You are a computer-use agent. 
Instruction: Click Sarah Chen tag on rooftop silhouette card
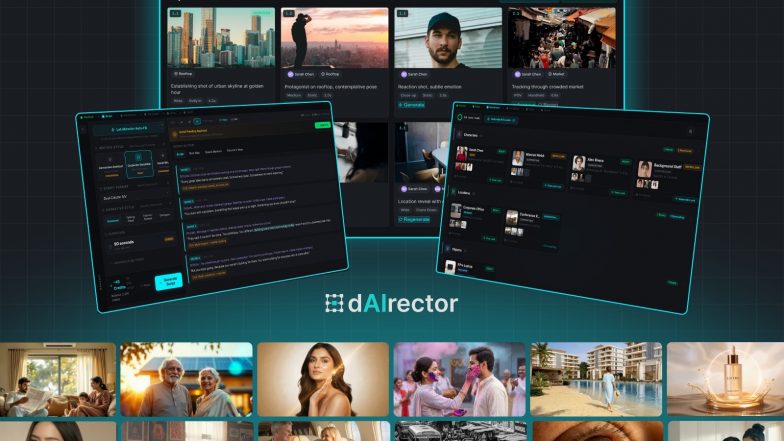[x=301, y=74]
